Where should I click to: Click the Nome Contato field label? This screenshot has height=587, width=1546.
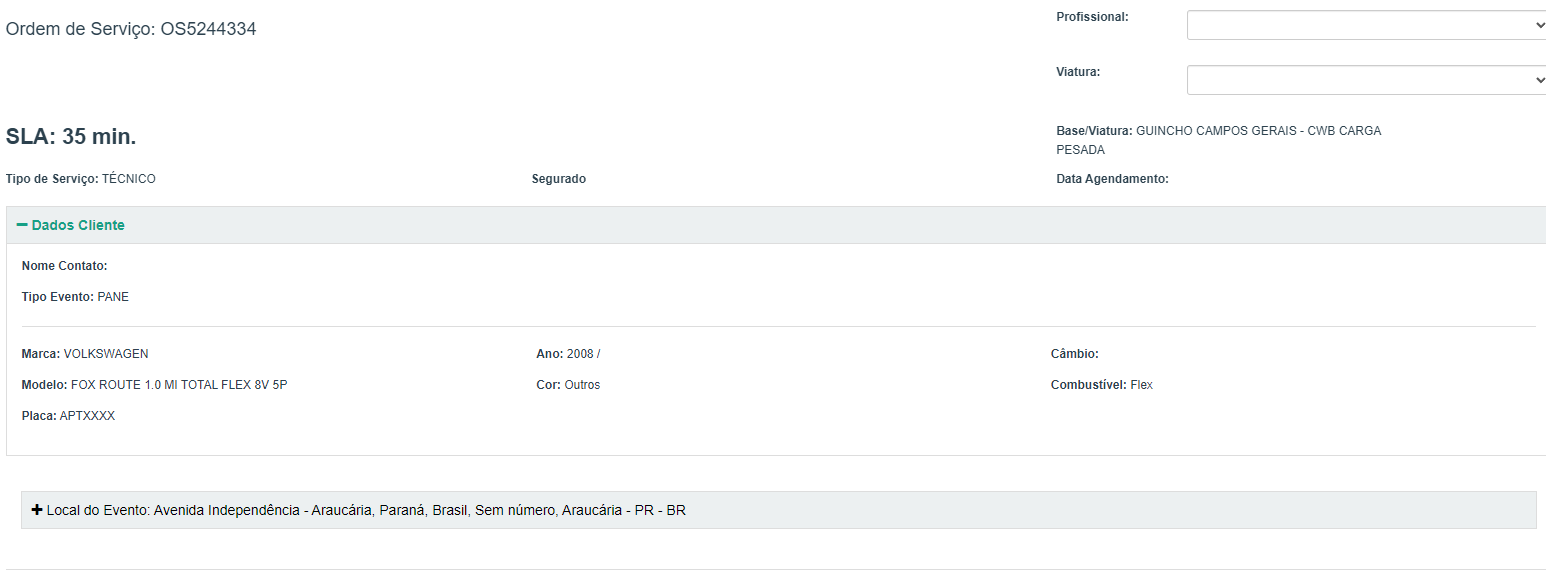(64, 266)
